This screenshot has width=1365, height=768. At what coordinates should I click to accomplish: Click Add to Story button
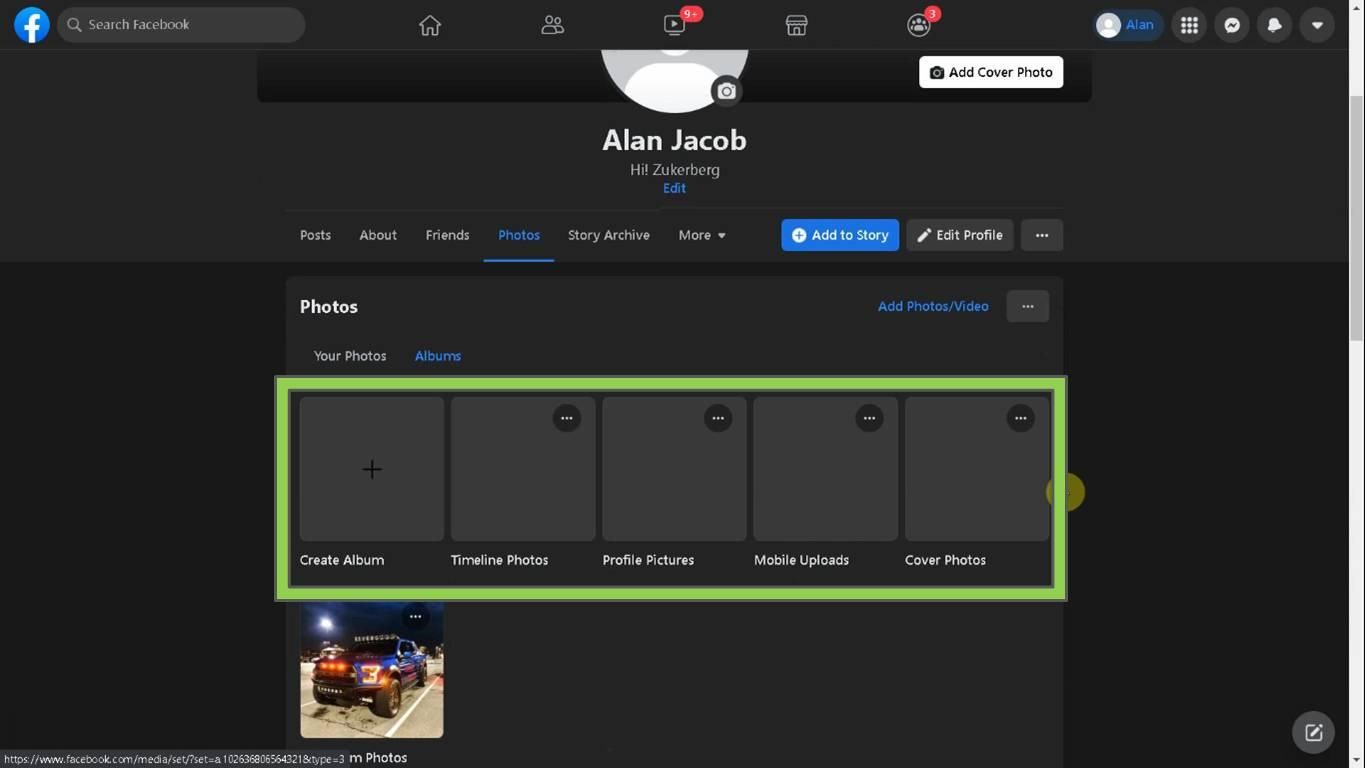840,235
